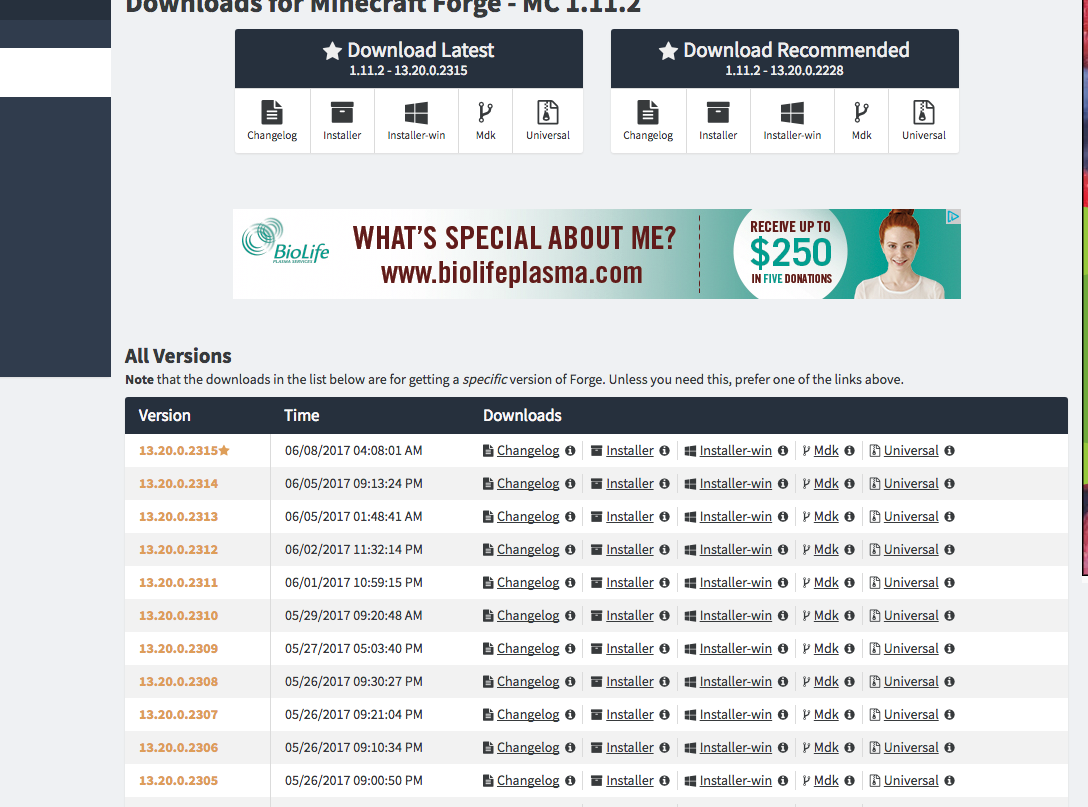
Task: Select version number 13.20.0.2313
Action: [x=178, y=516]
